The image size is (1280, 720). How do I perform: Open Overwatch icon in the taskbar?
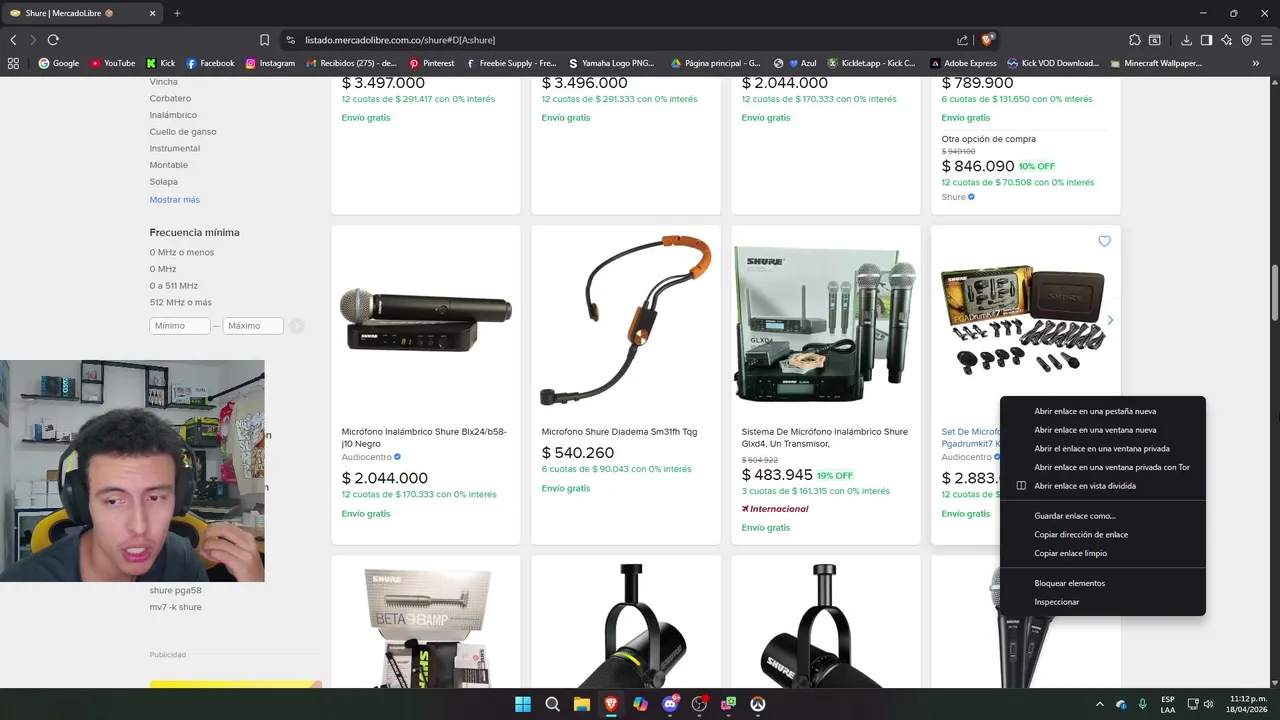pyautogui.click(x=758, y=704)
